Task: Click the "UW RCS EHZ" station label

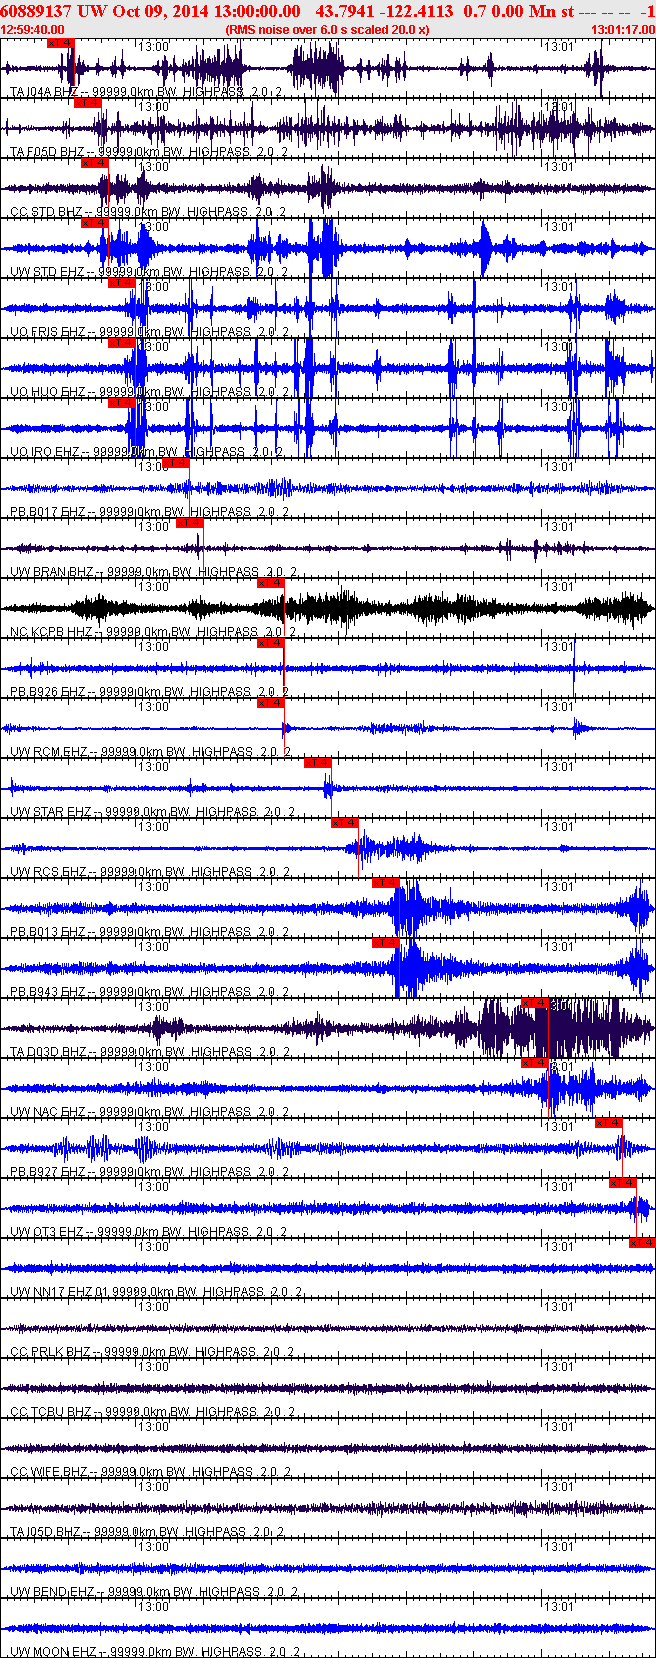Action: click(x=48, y=872)
